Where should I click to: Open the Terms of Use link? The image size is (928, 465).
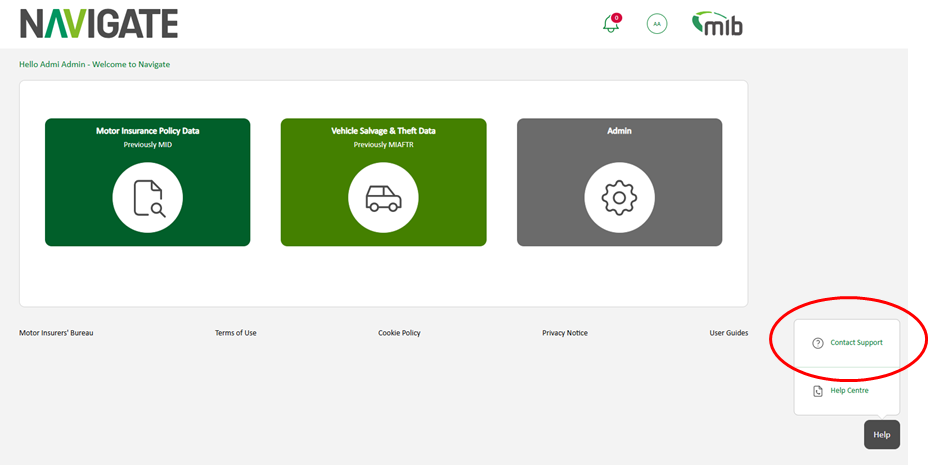235,333
